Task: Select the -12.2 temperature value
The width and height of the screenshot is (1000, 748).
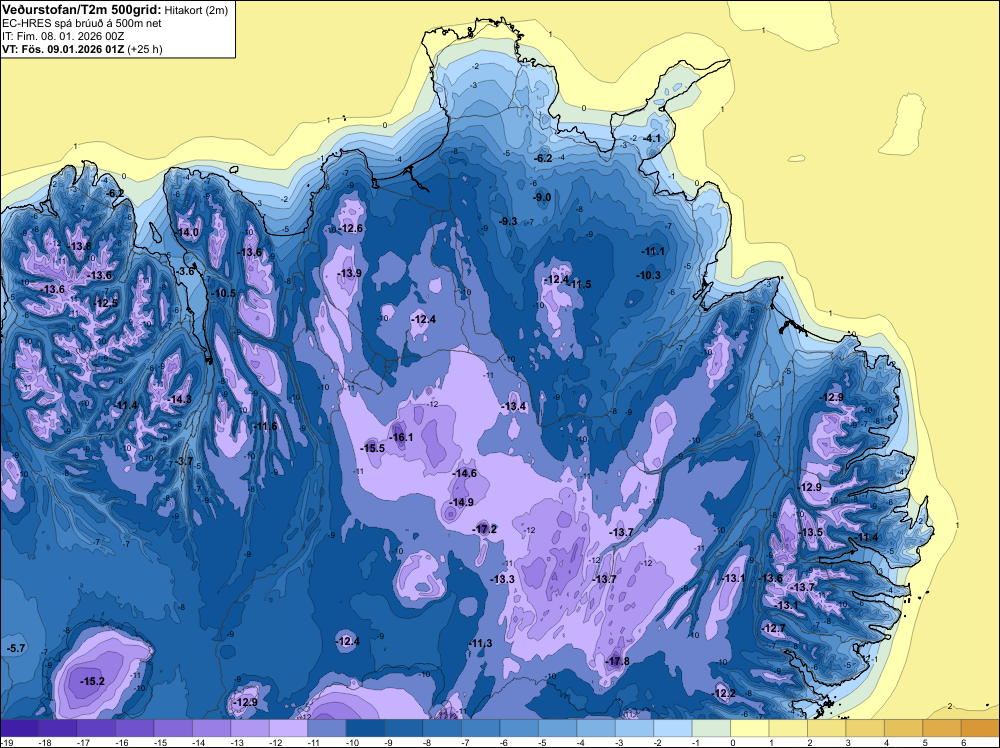Action: [724, 693]
